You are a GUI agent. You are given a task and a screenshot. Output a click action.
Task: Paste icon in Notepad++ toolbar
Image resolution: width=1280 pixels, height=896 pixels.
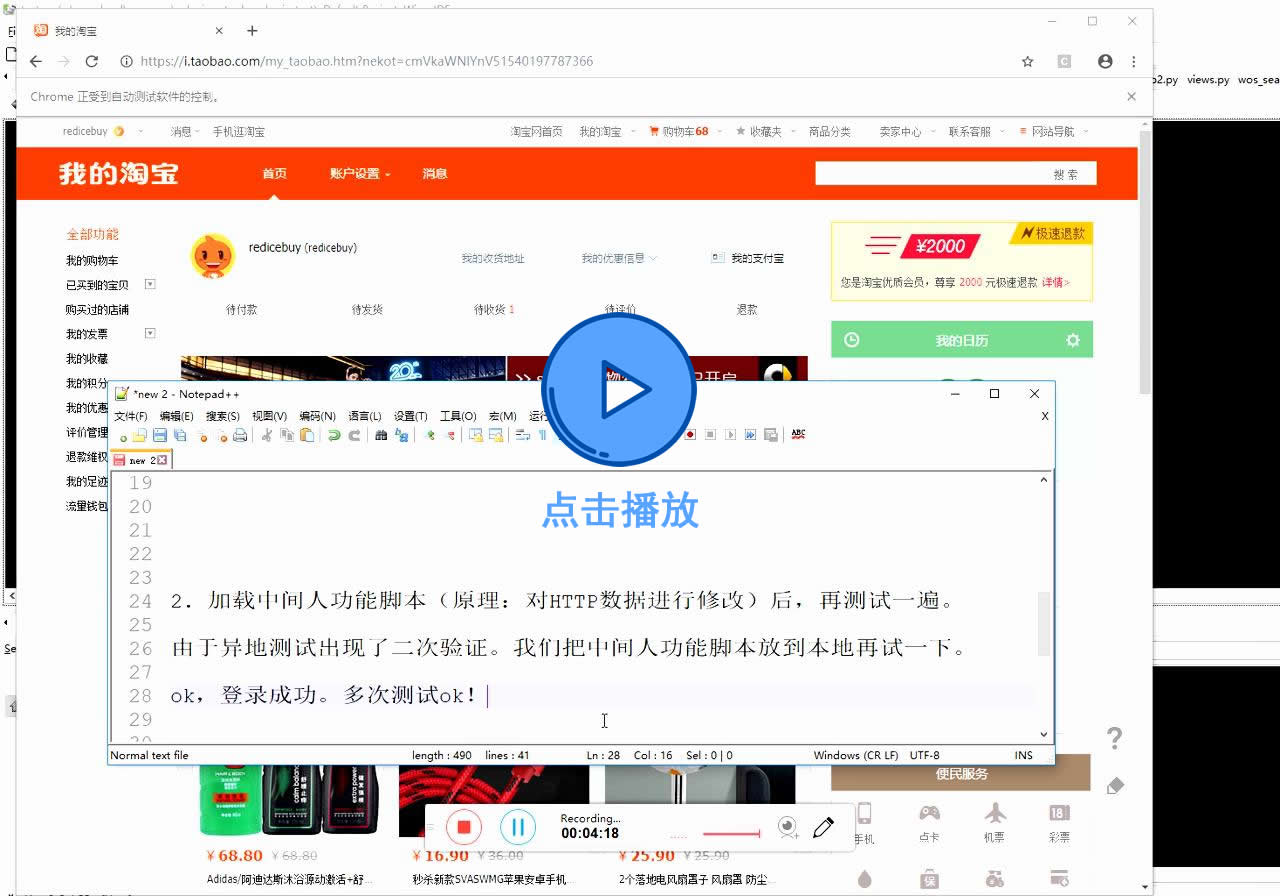(307, 435)
